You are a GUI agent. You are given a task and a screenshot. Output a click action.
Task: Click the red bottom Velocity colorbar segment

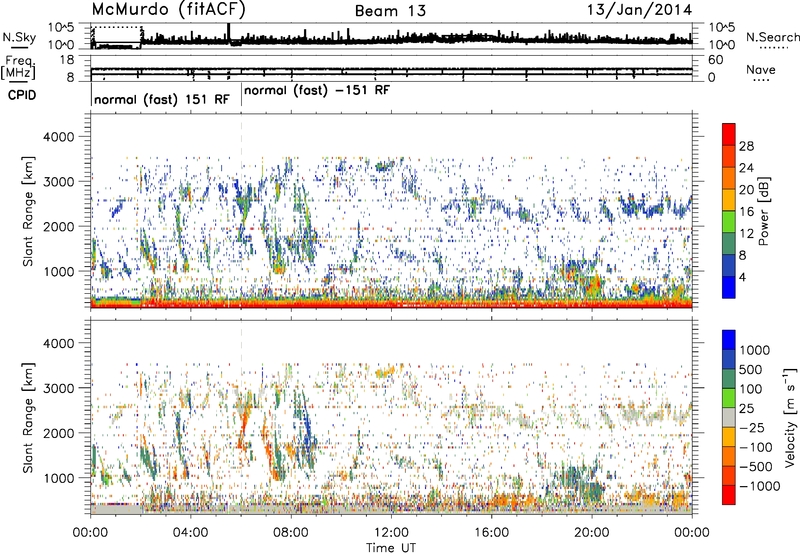tap(729, 495)
